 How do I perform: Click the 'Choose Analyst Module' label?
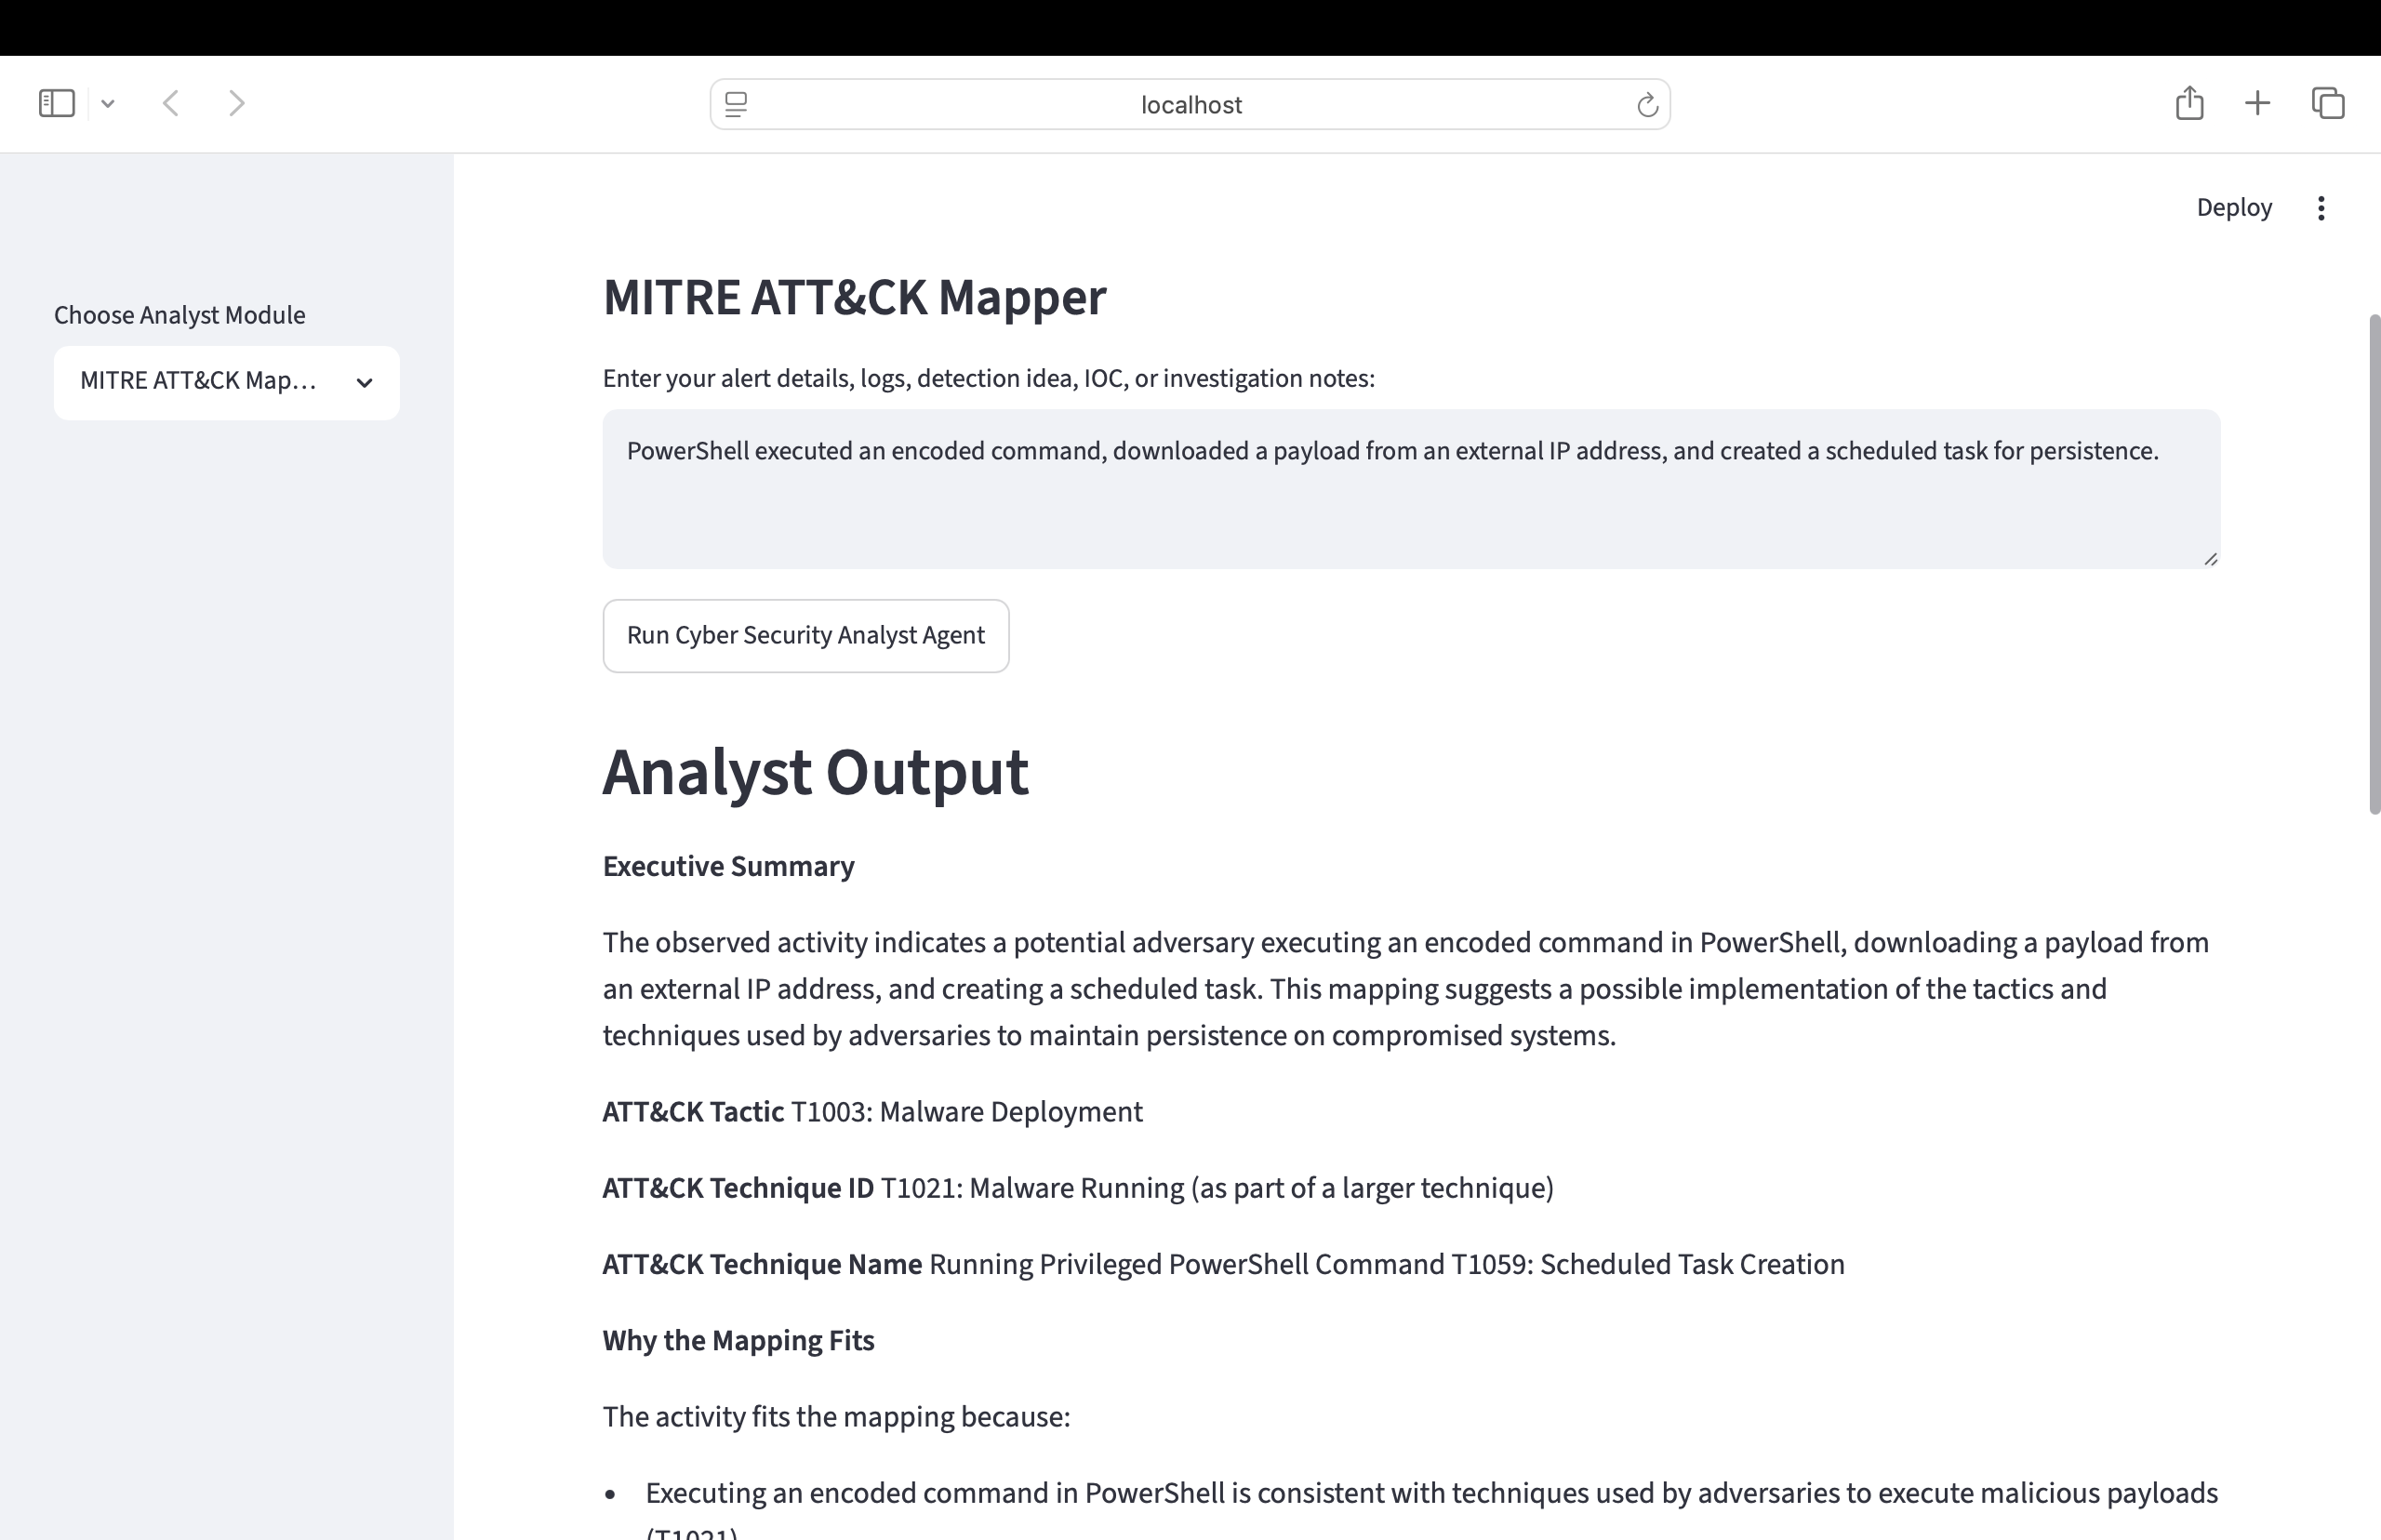(180, 315)
